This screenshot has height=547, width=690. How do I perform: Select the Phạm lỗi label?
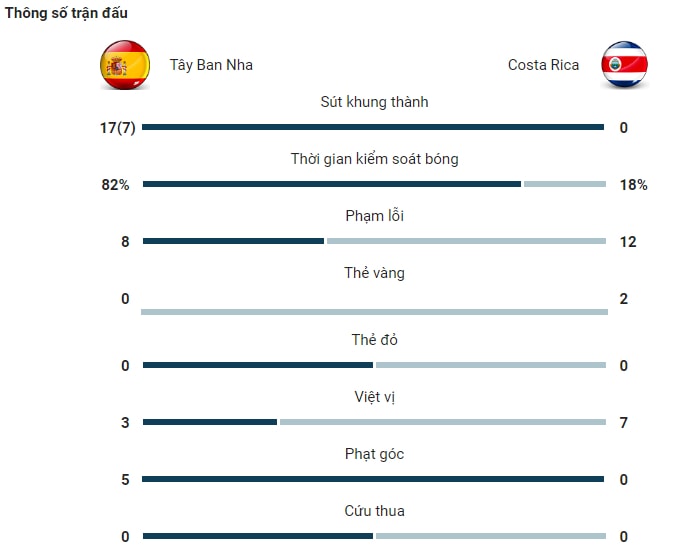[374, 216]
